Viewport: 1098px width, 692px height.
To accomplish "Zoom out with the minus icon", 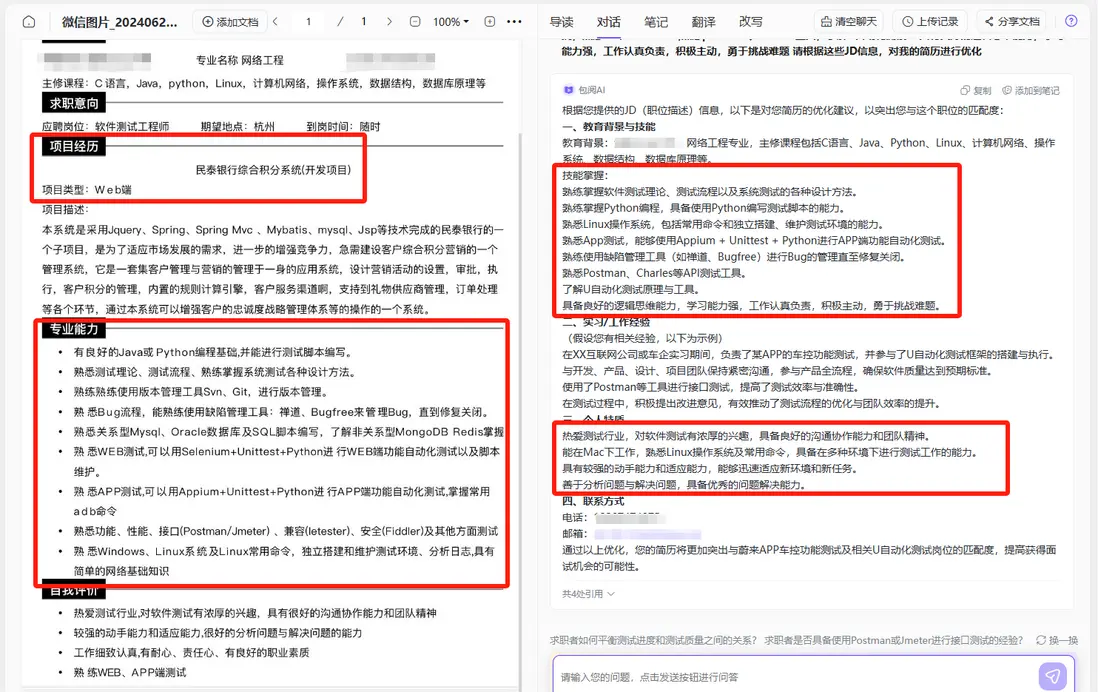I will coord(415,22).
